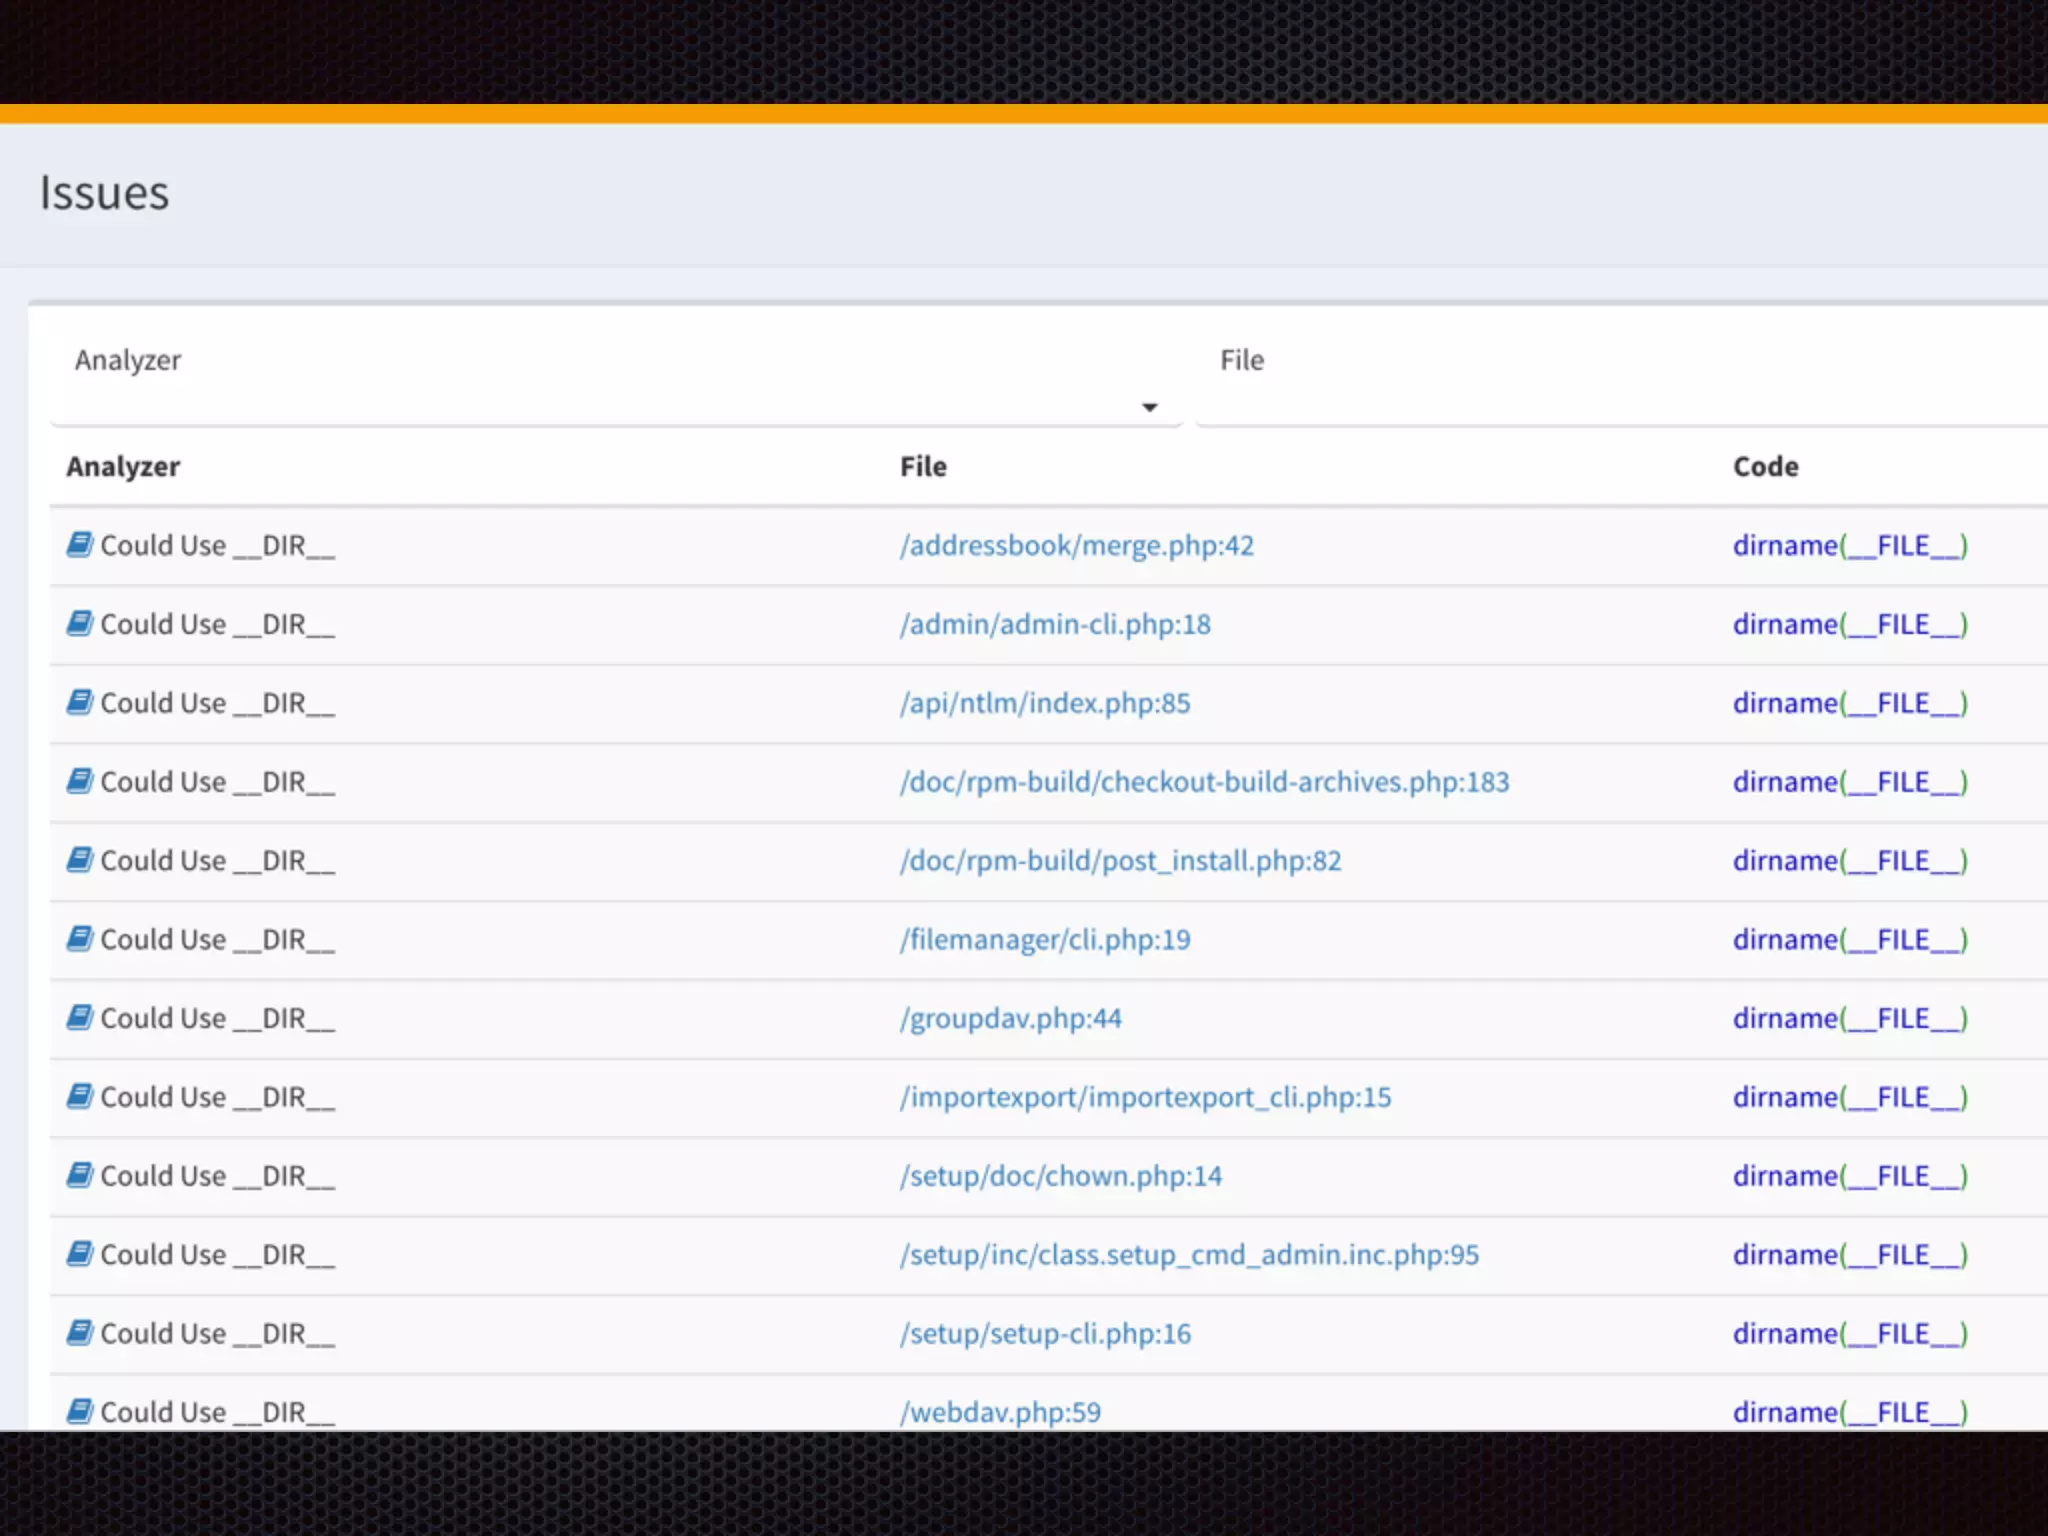This screenshot has width=2048, height=1536.
Task: Open /setup/inc/class.setup_cmd_admin.inc.php:95 link
Action: [1189, 1255]
